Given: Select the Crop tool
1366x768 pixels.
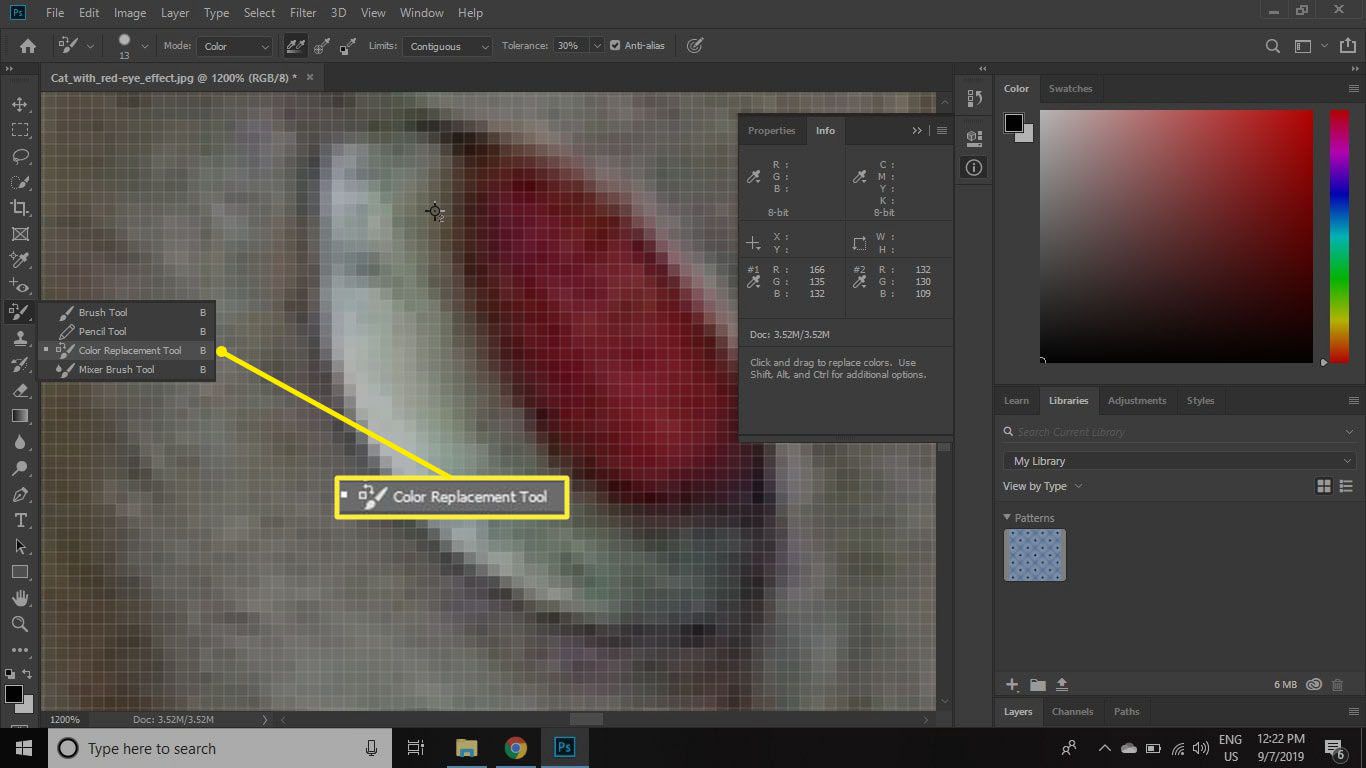Looking at the screenshot, I should tap(19, 208).
